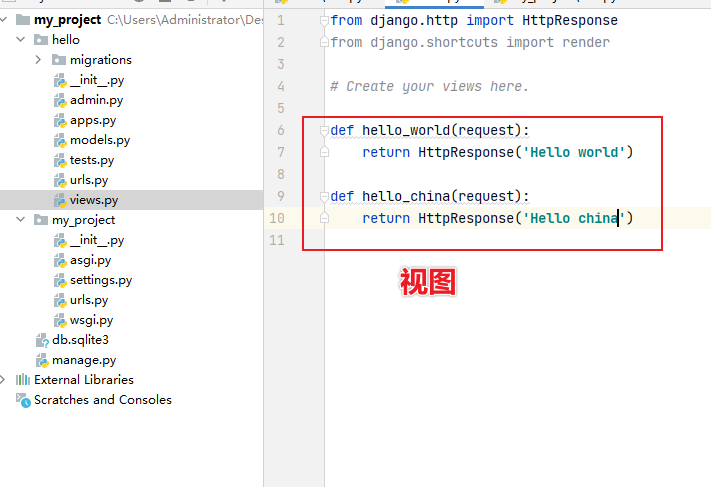Click the 'Hello china' string literal

point(574,218)
